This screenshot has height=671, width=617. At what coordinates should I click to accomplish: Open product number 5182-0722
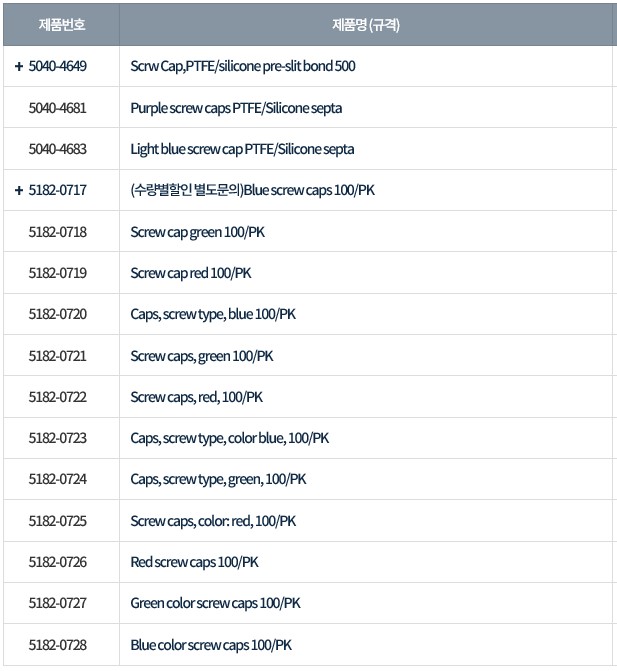tap(57, 397)
